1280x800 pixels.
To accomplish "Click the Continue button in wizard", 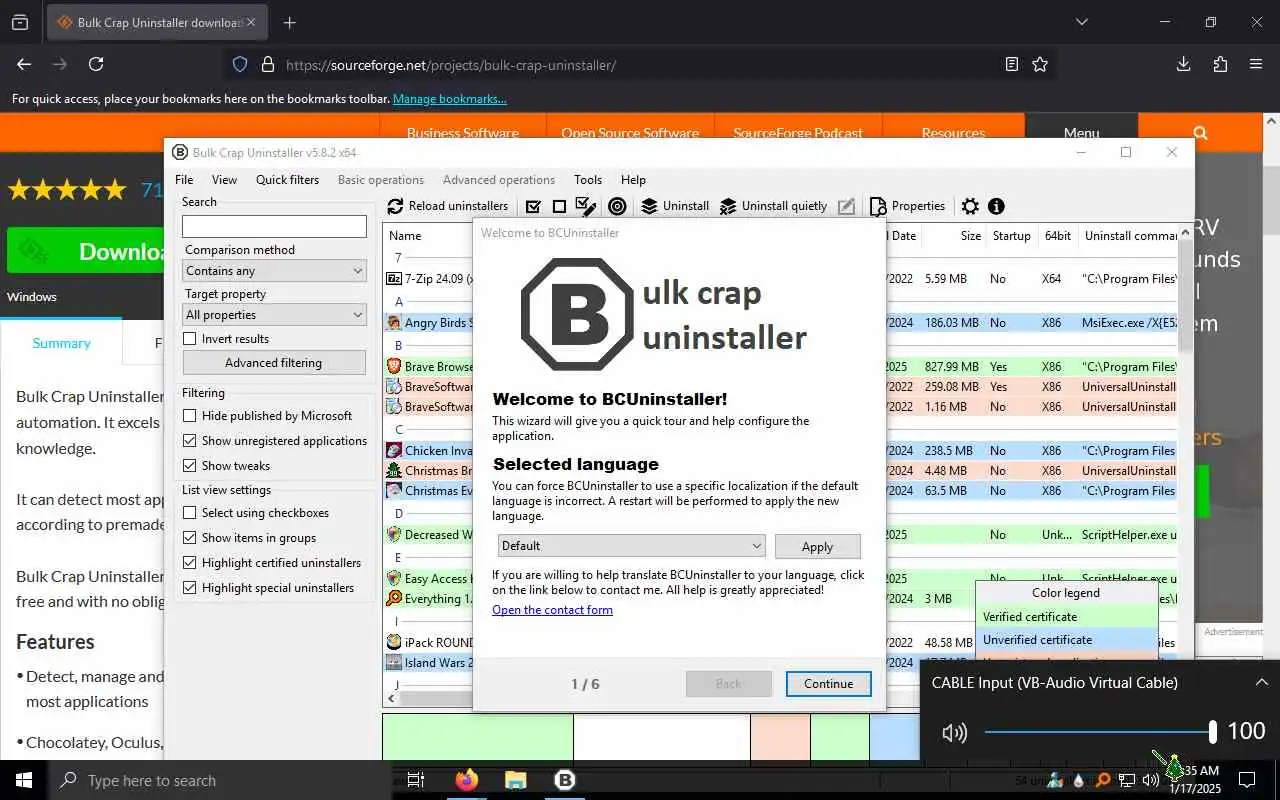I will pos(828,684).
